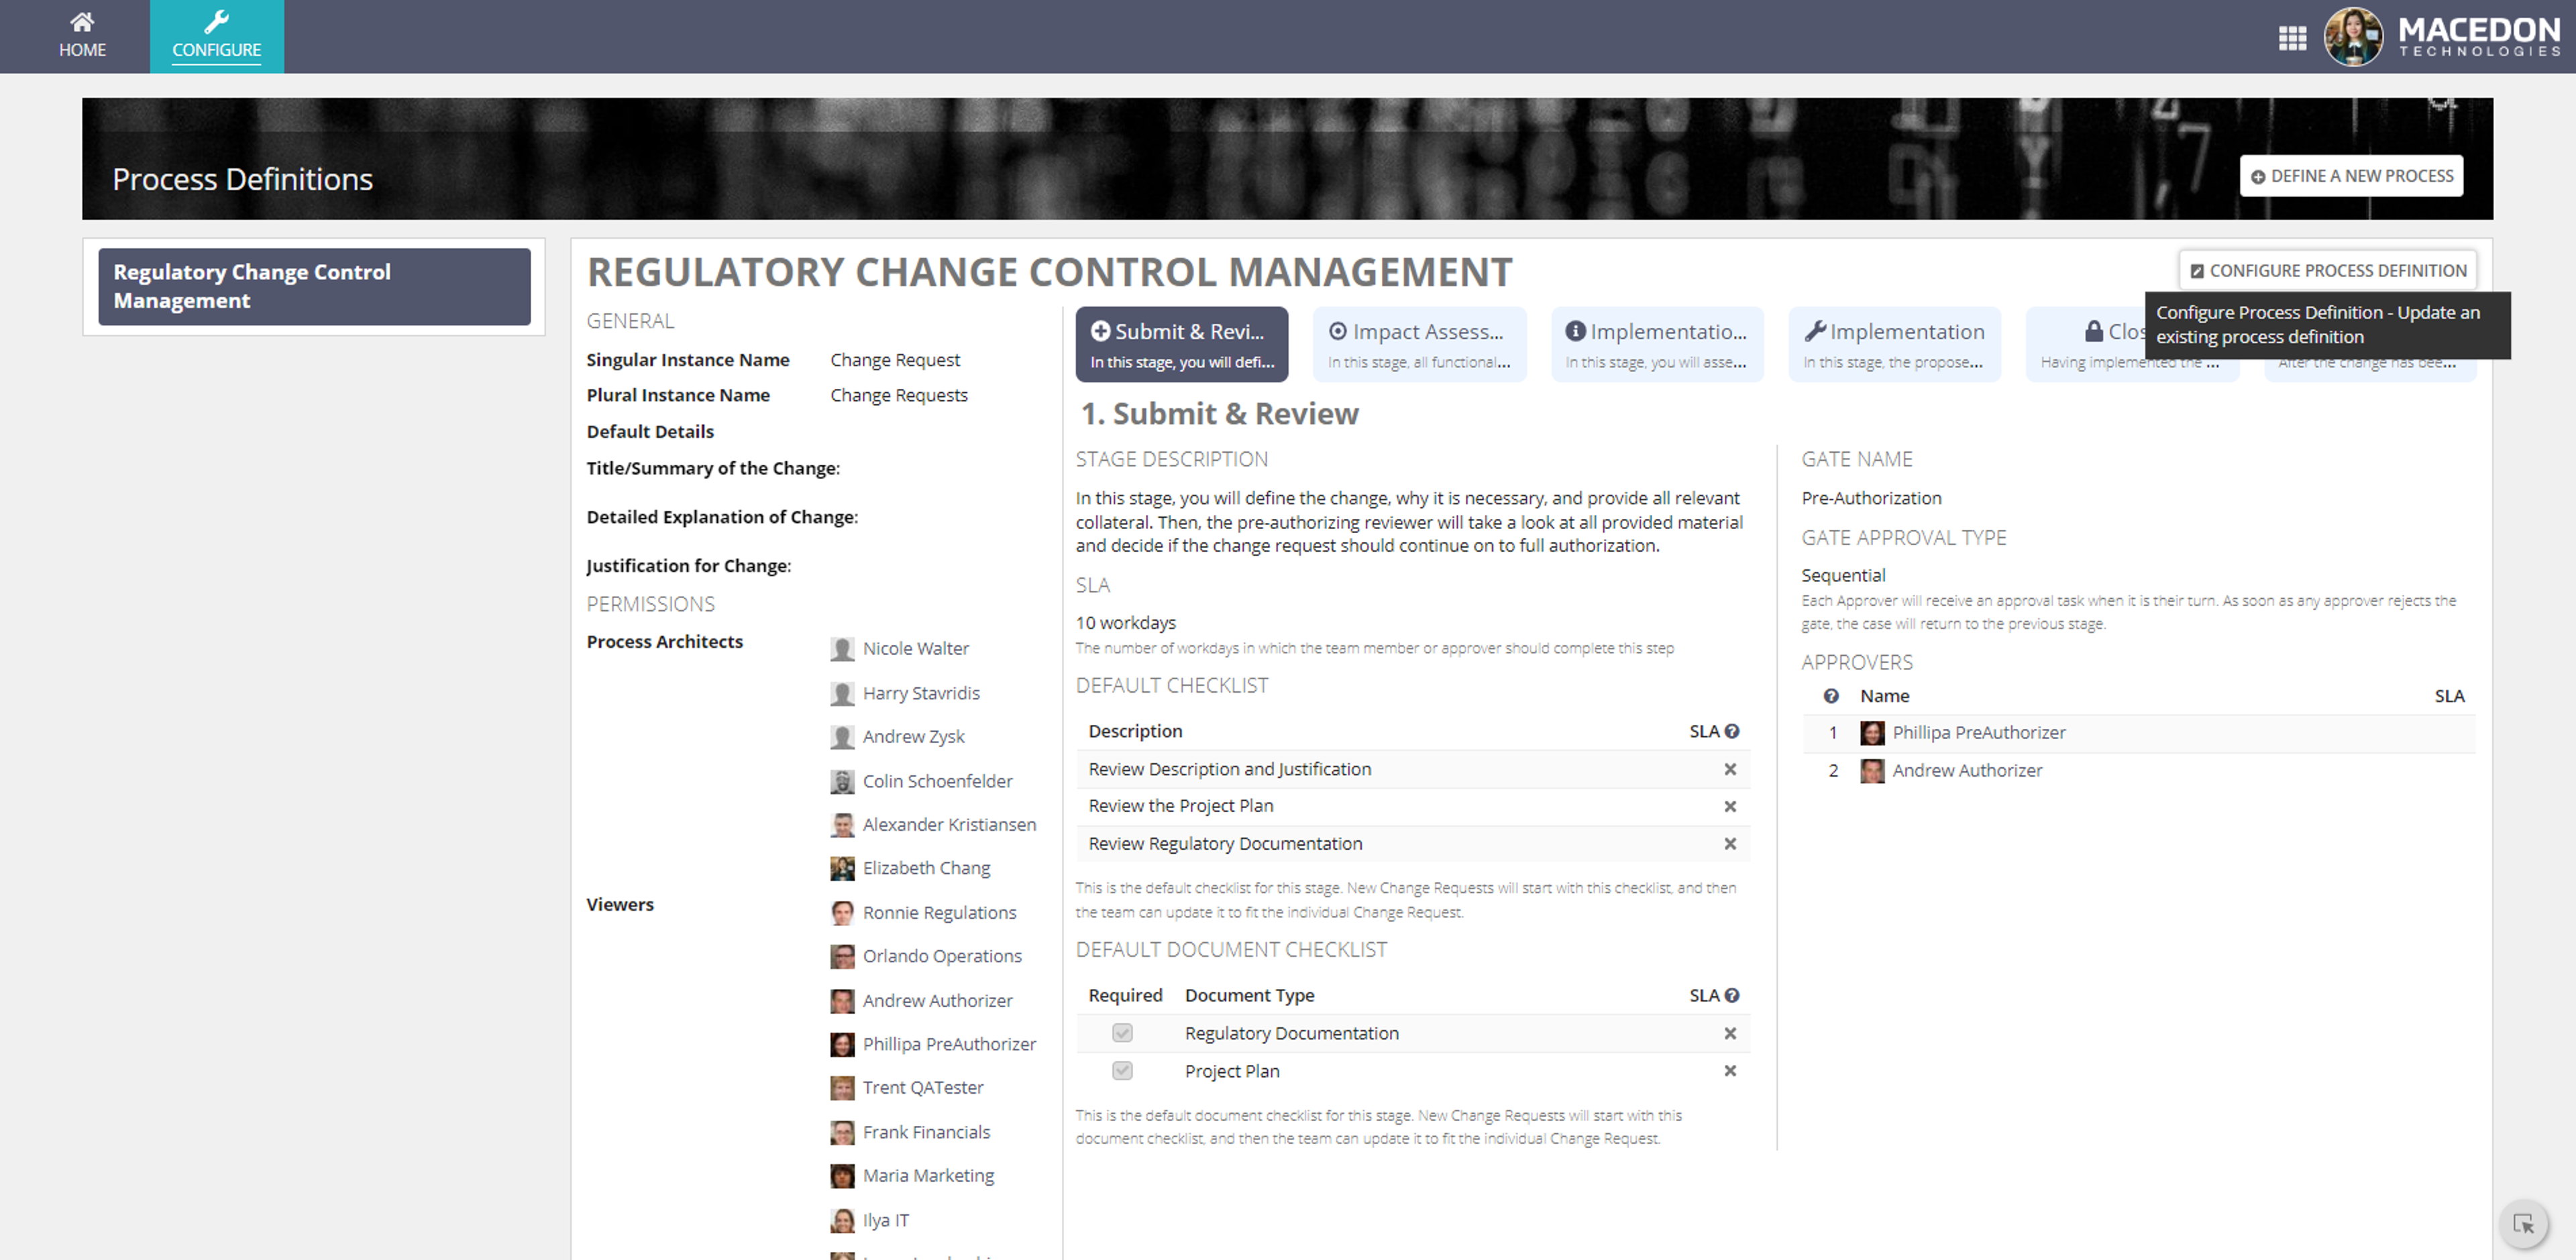
Task: Click the Default Checklist SLA help icon
Action: point(1732,731)
